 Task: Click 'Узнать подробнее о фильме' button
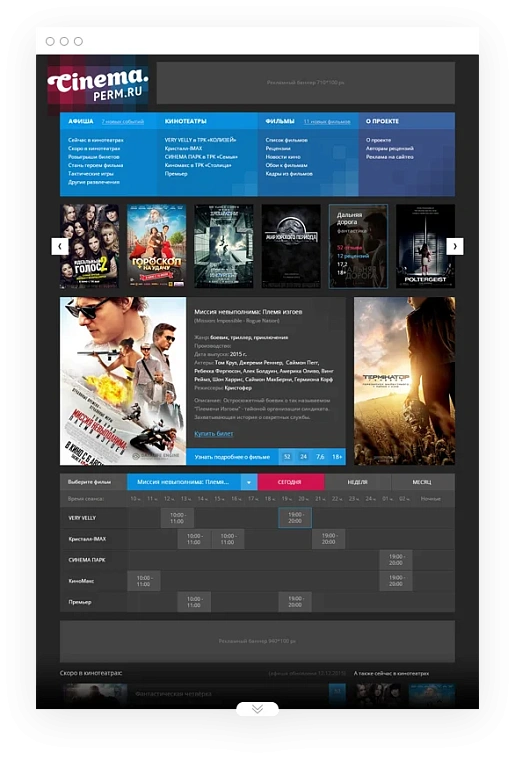[232, 457]
